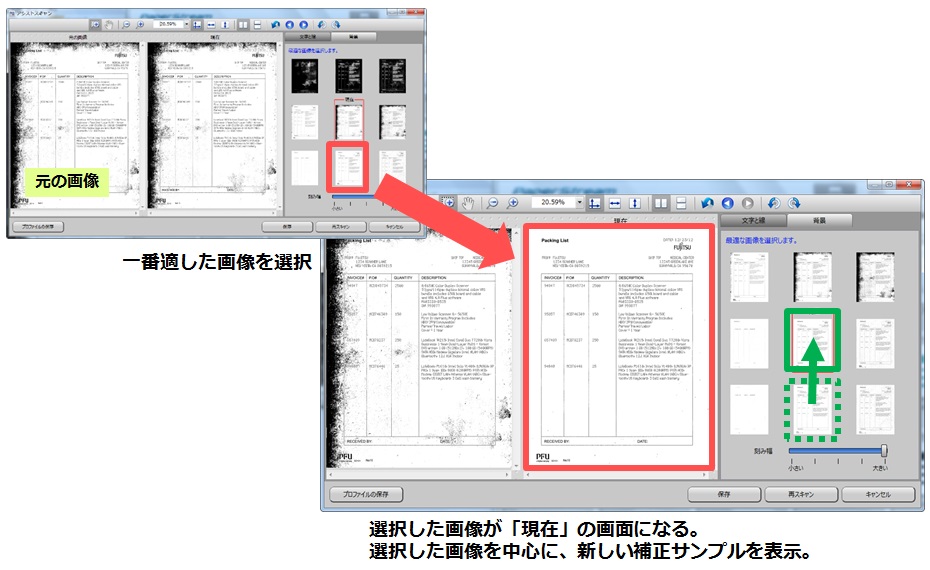Click the blue forward arrow in back window
This screenshot has height=570, width=930.
coord(304,24)
